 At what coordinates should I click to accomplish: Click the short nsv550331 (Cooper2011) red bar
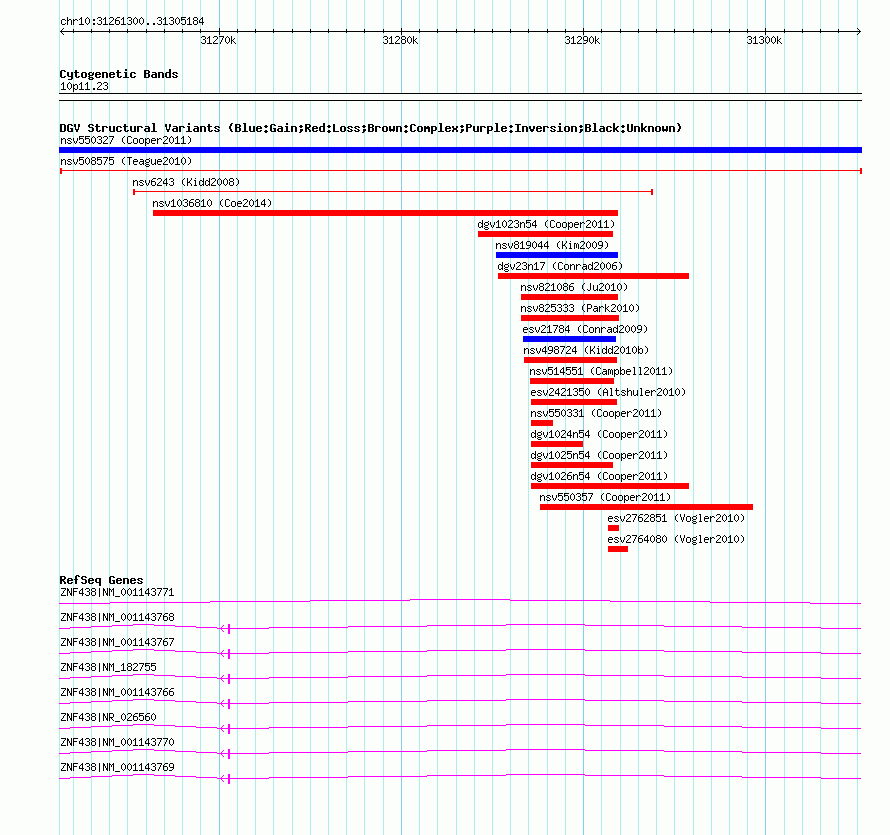(x=542, y=423)
